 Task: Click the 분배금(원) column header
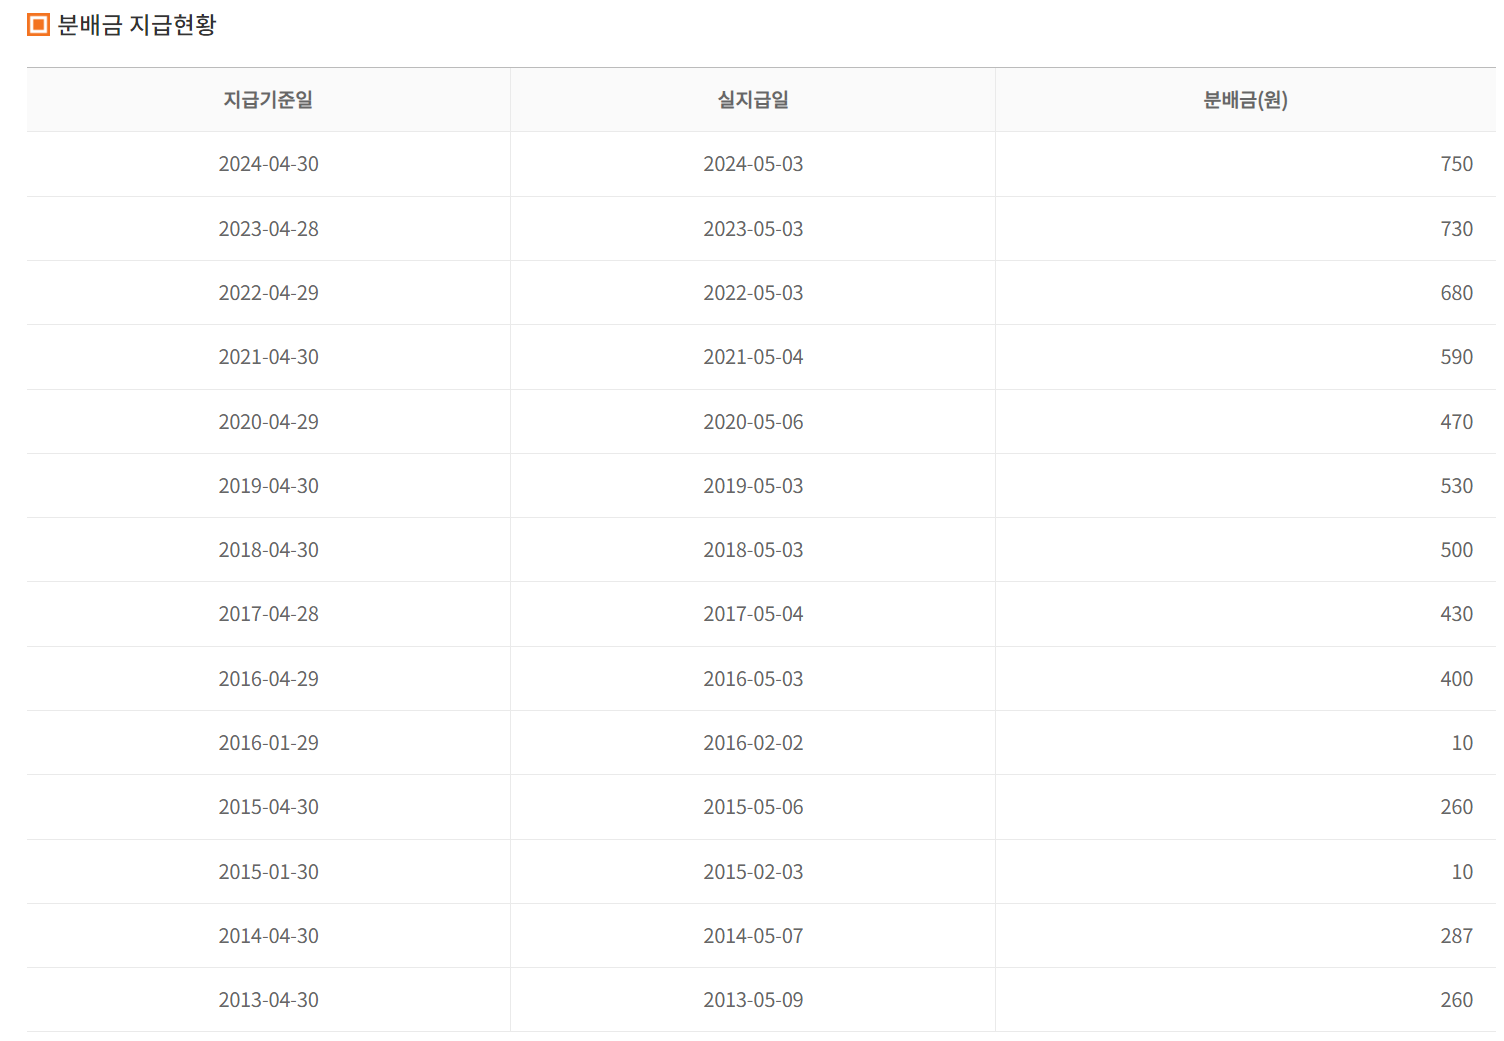[1245, 100]
